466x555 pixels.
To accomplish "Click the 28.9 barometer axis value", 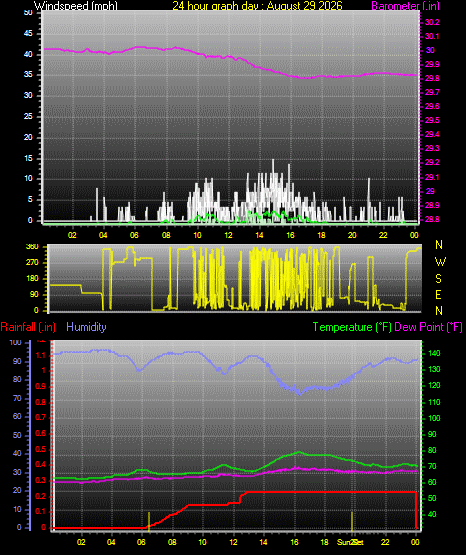I will tap(432, 205).
